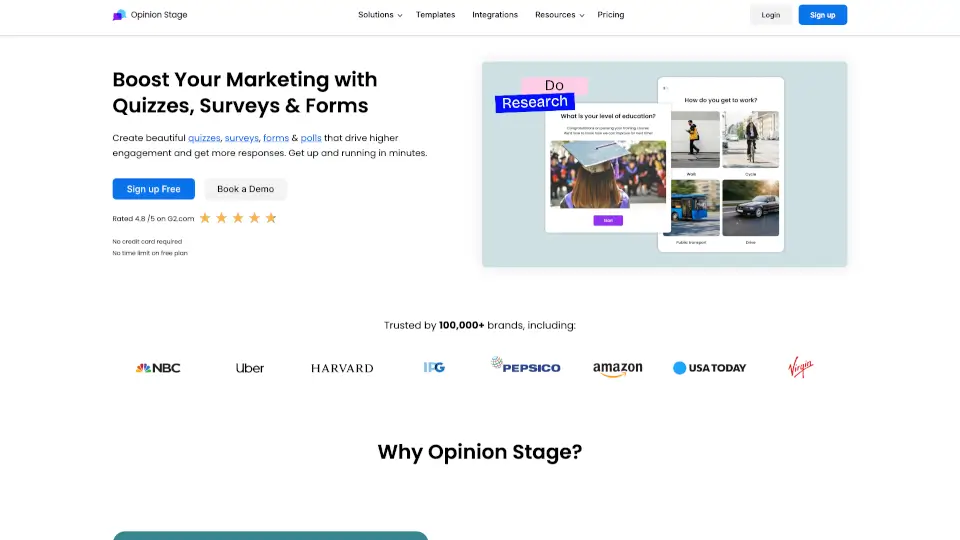Follow the polls link
This screenshot has width=960, height=540.
tap(310, 138)
